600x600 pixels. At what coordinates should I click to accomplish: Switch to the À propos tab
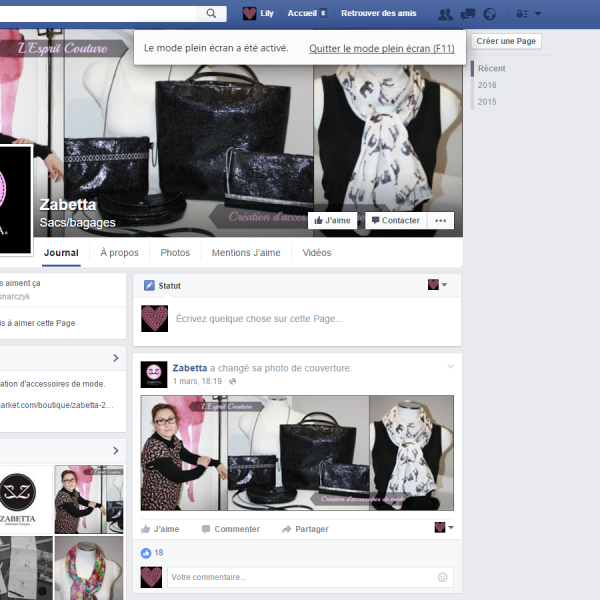(x=120, y=253)
